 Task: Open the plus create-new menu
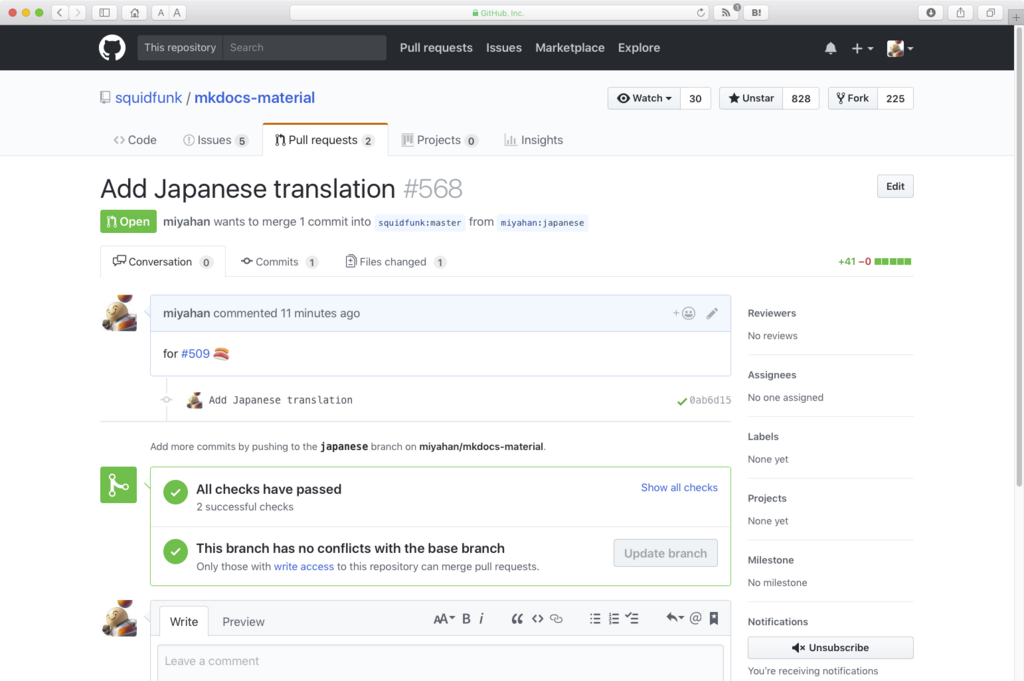[x=862, y=48]
